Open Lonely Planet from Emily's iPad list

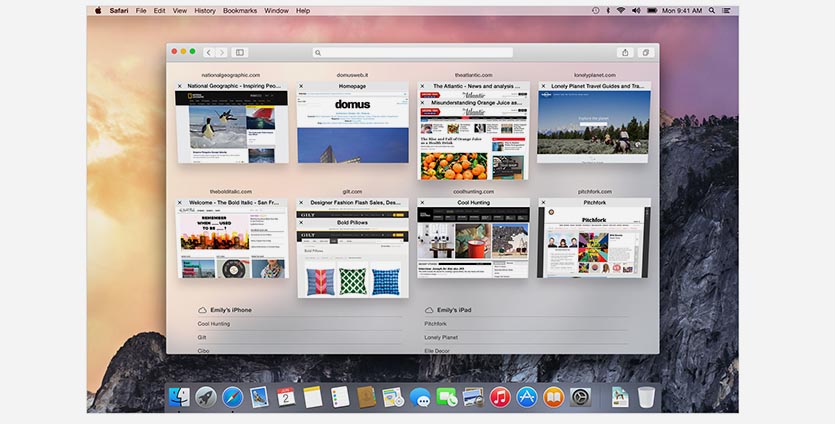click(440, 338)
